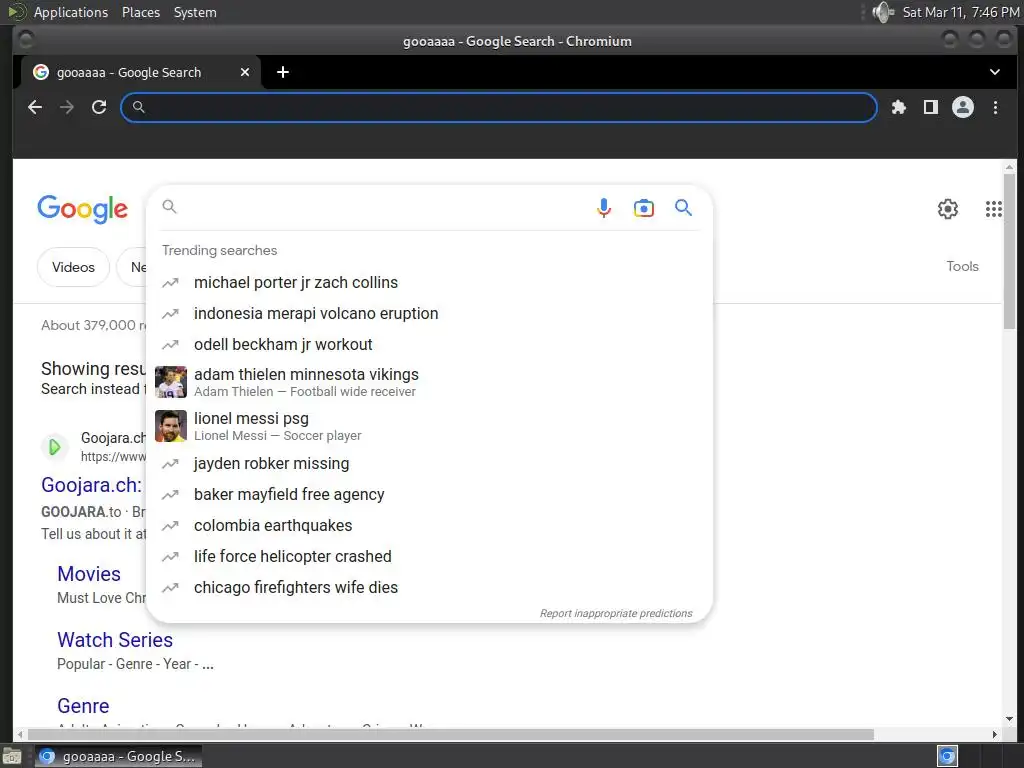Click the horizontal page scrollbar
The image size is (1024, 768).
coord(451,735)
